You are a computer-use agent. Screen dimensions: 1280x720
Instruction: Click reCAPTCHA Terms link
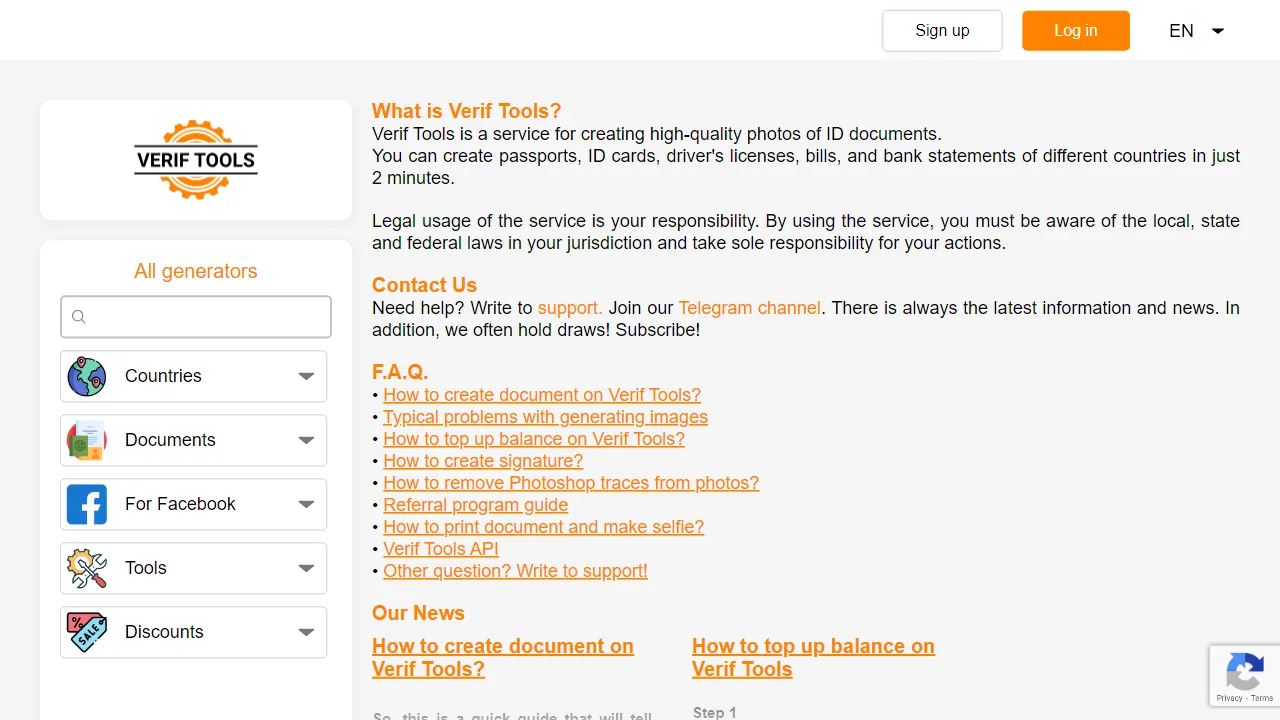1262,698
